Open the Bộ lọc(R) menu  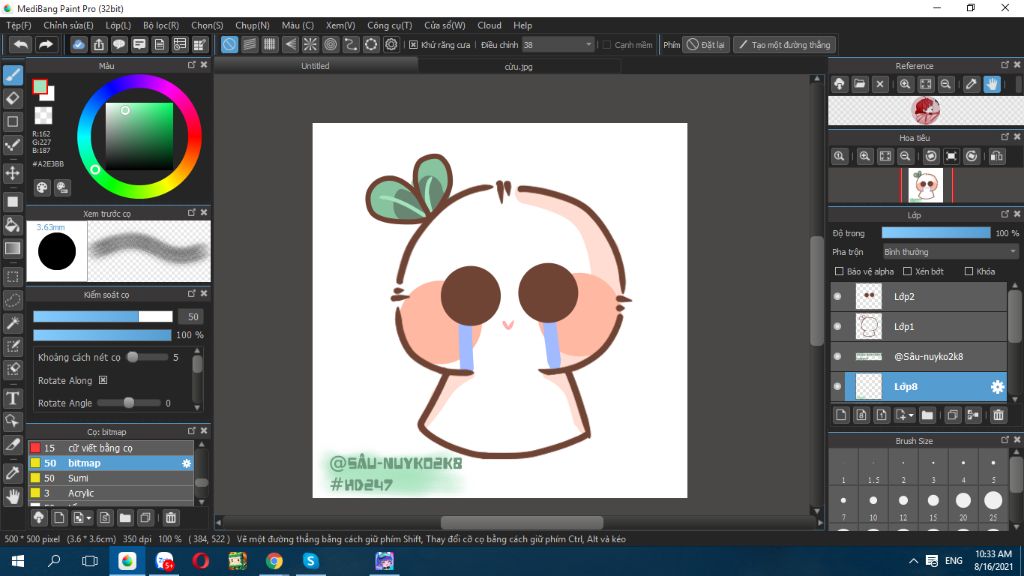[161, 25]
